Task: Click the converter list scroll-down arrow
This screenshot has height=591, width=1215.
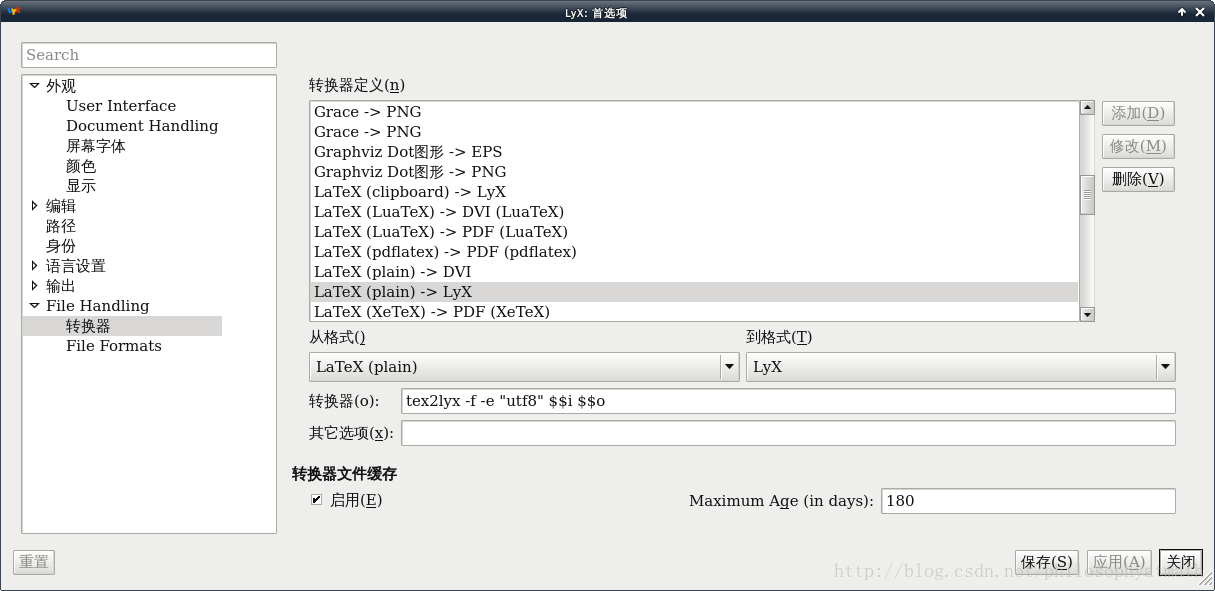Action: pyautogui.click(x=1087, y=314)
